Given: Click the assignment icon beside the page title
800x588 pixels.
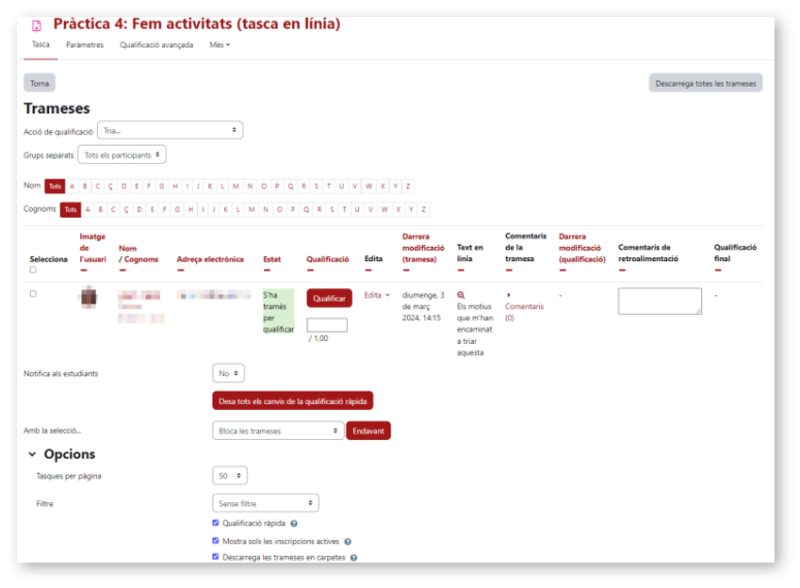Looking at the screenshot, I should tap(37, 25).
